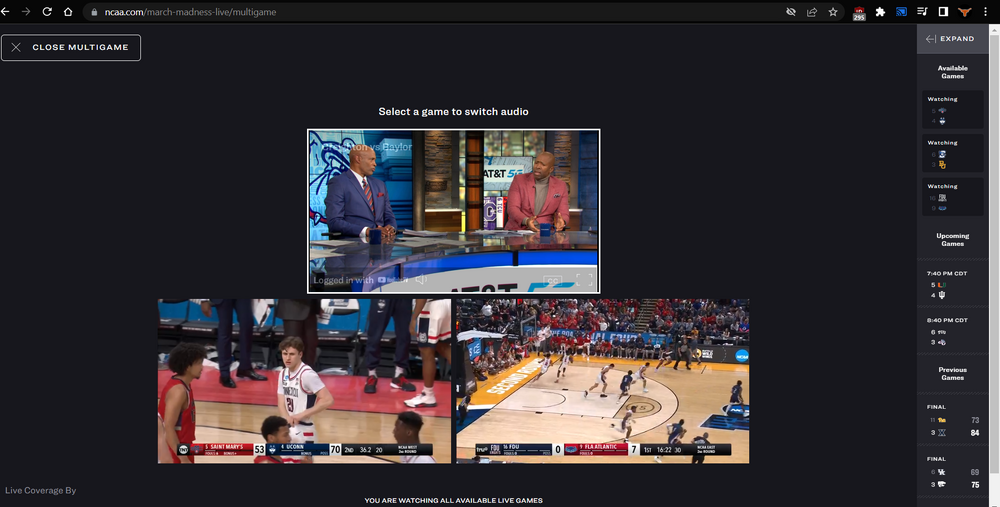Reload the page
Image resolution: width=1000 pixels, height=507 pixels.
point(46,12)
